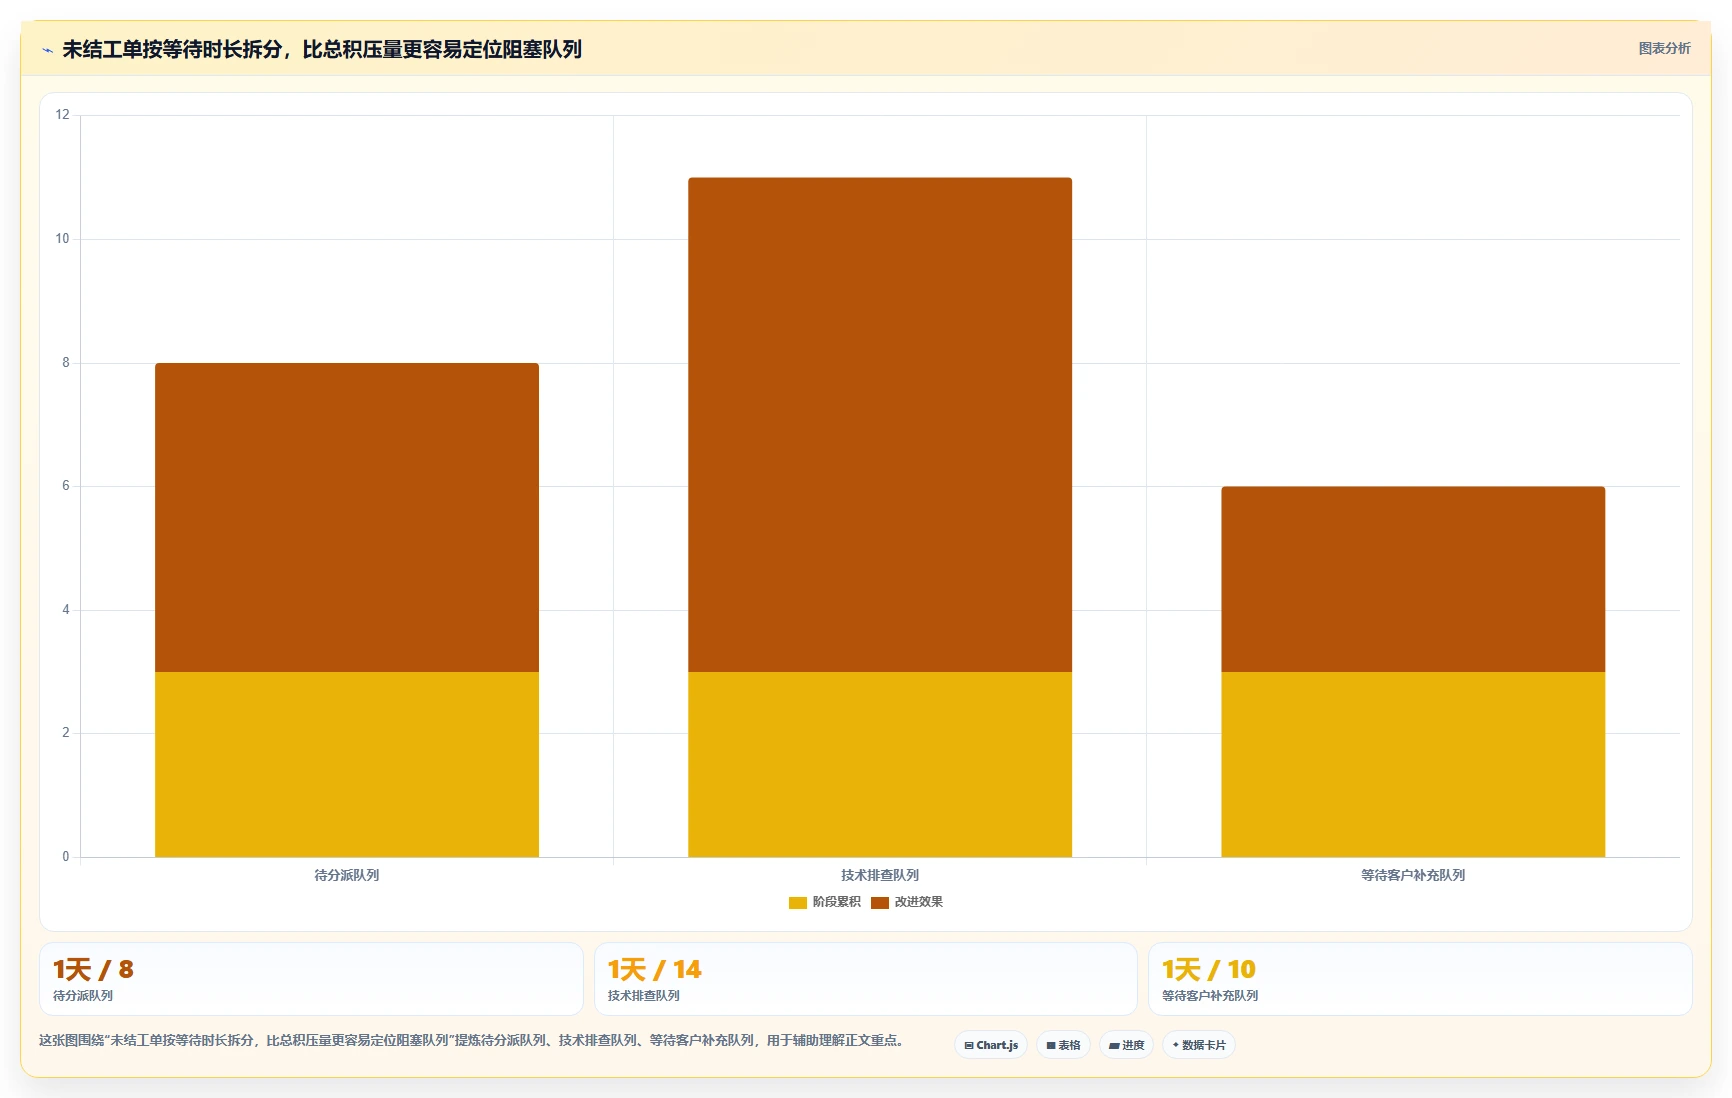Click the y-axis label 10
The height and width of the screenshot is (1098, 1732).
(x=63, y=239)
